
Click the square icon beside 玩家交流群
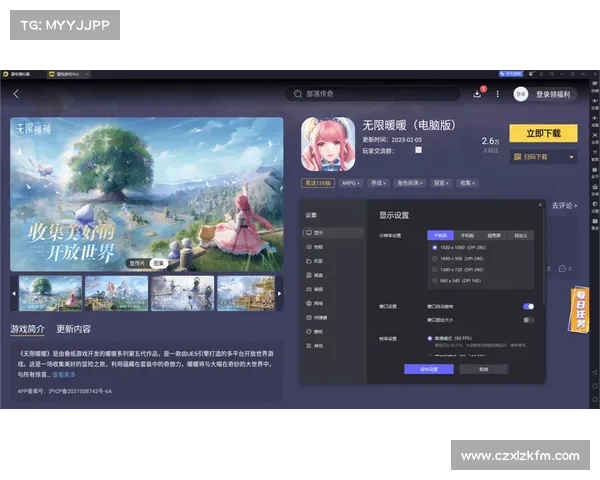(x=419, y=150)
